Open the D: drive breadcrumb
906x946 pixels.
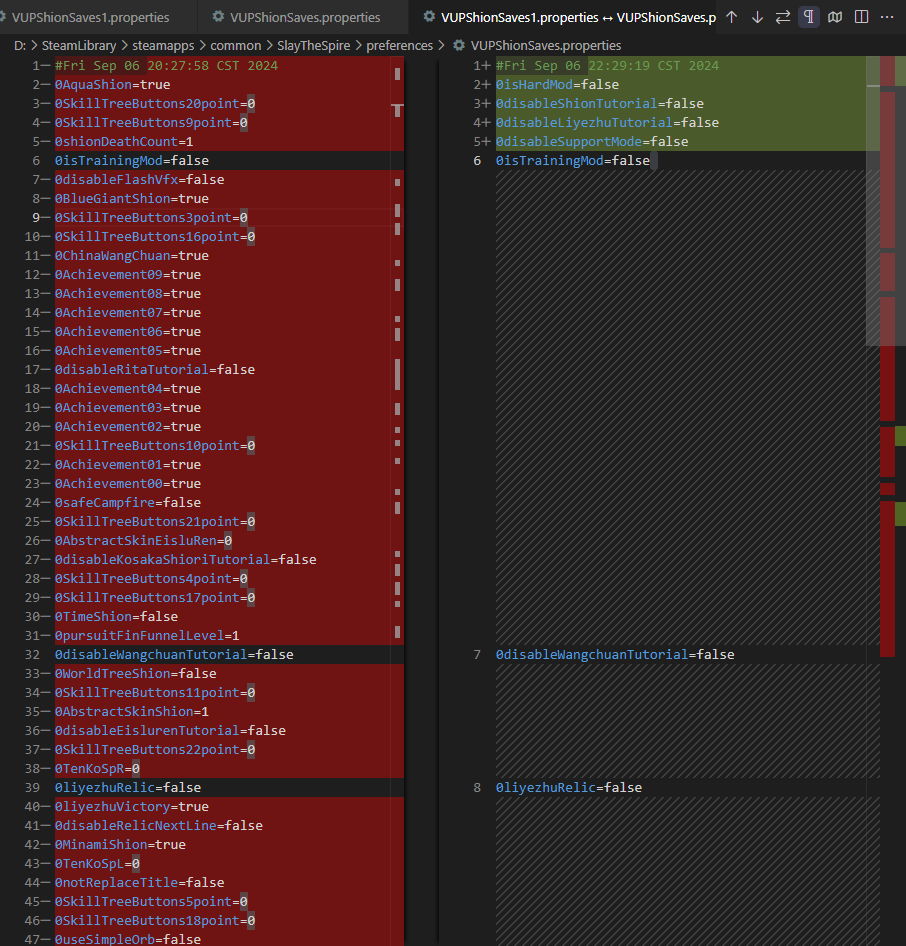20,45
